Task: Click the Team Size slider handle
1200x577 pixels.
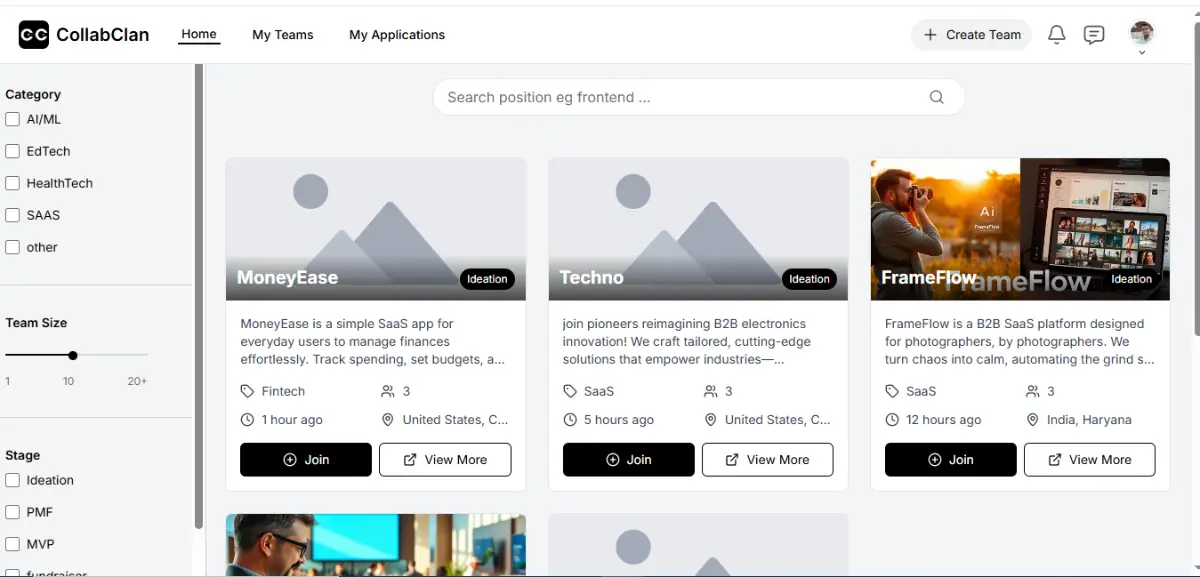Action: coord(73,355)
